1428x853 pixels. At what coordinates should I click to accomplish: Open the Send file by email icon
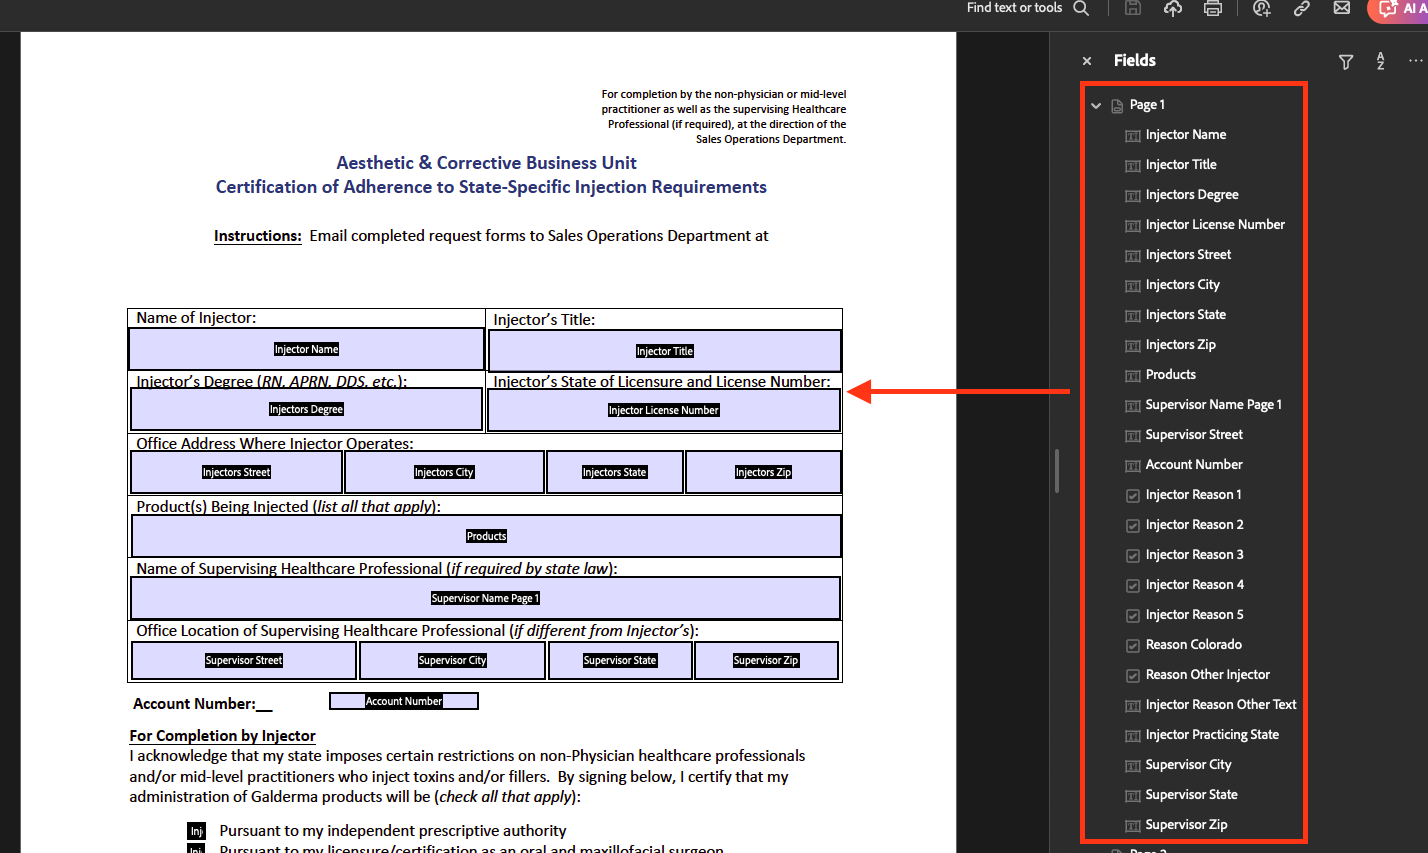coord(1341,8)
